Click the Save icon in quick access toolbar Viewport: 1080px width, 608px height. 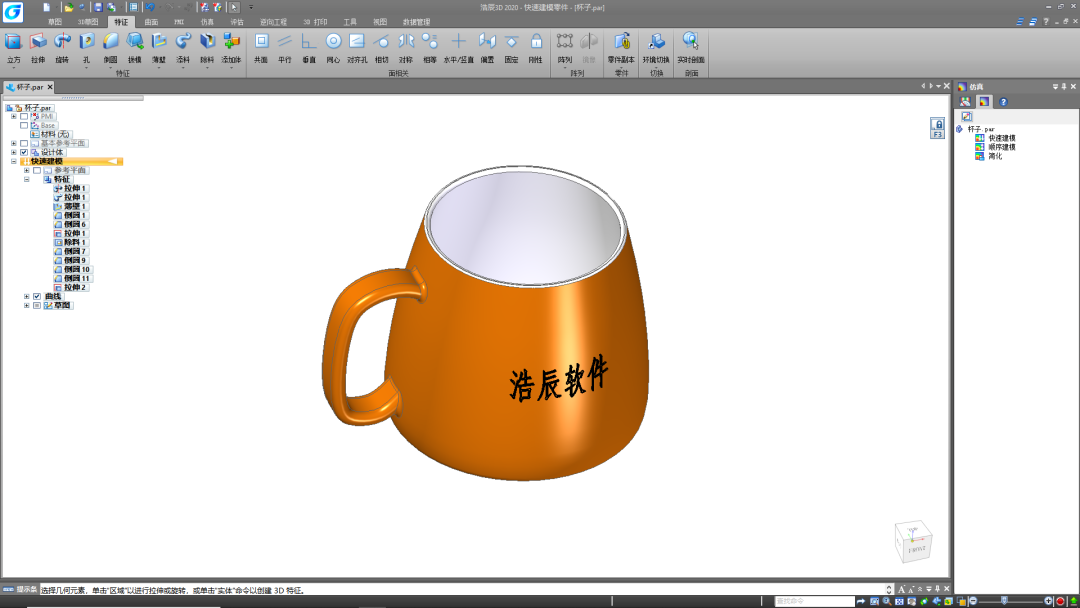point(98,8)
